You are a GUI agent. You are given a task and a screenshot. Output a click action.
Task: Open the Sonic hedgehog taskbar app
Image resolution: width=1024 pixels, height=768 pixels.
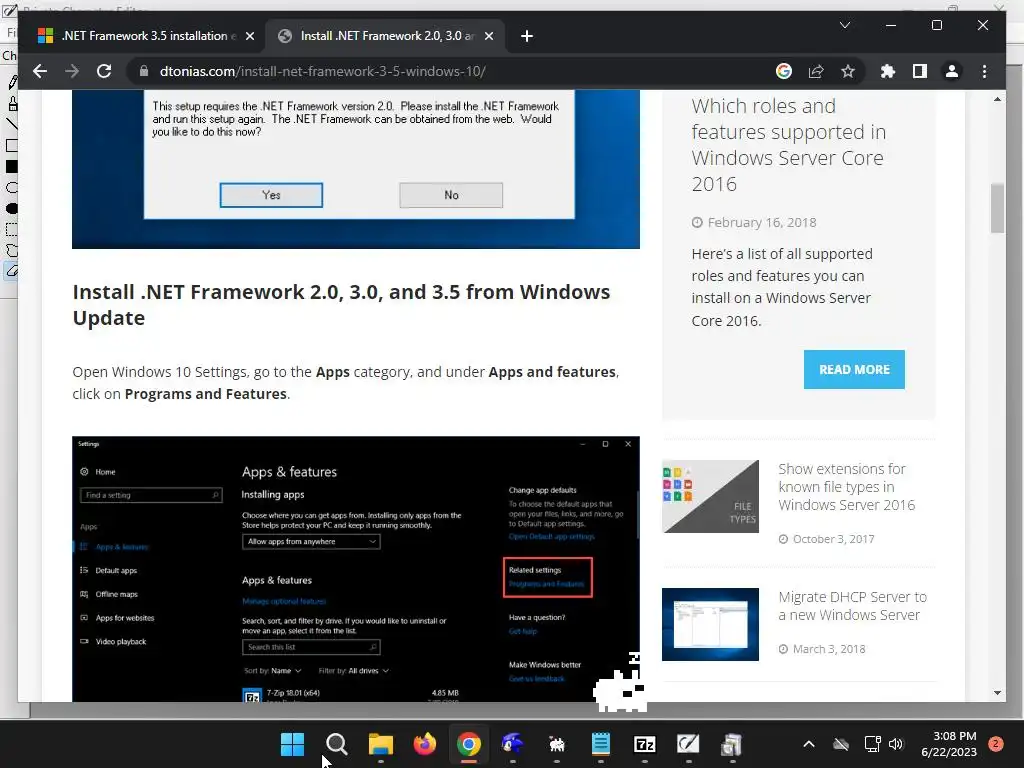click(x=513, y=744)
